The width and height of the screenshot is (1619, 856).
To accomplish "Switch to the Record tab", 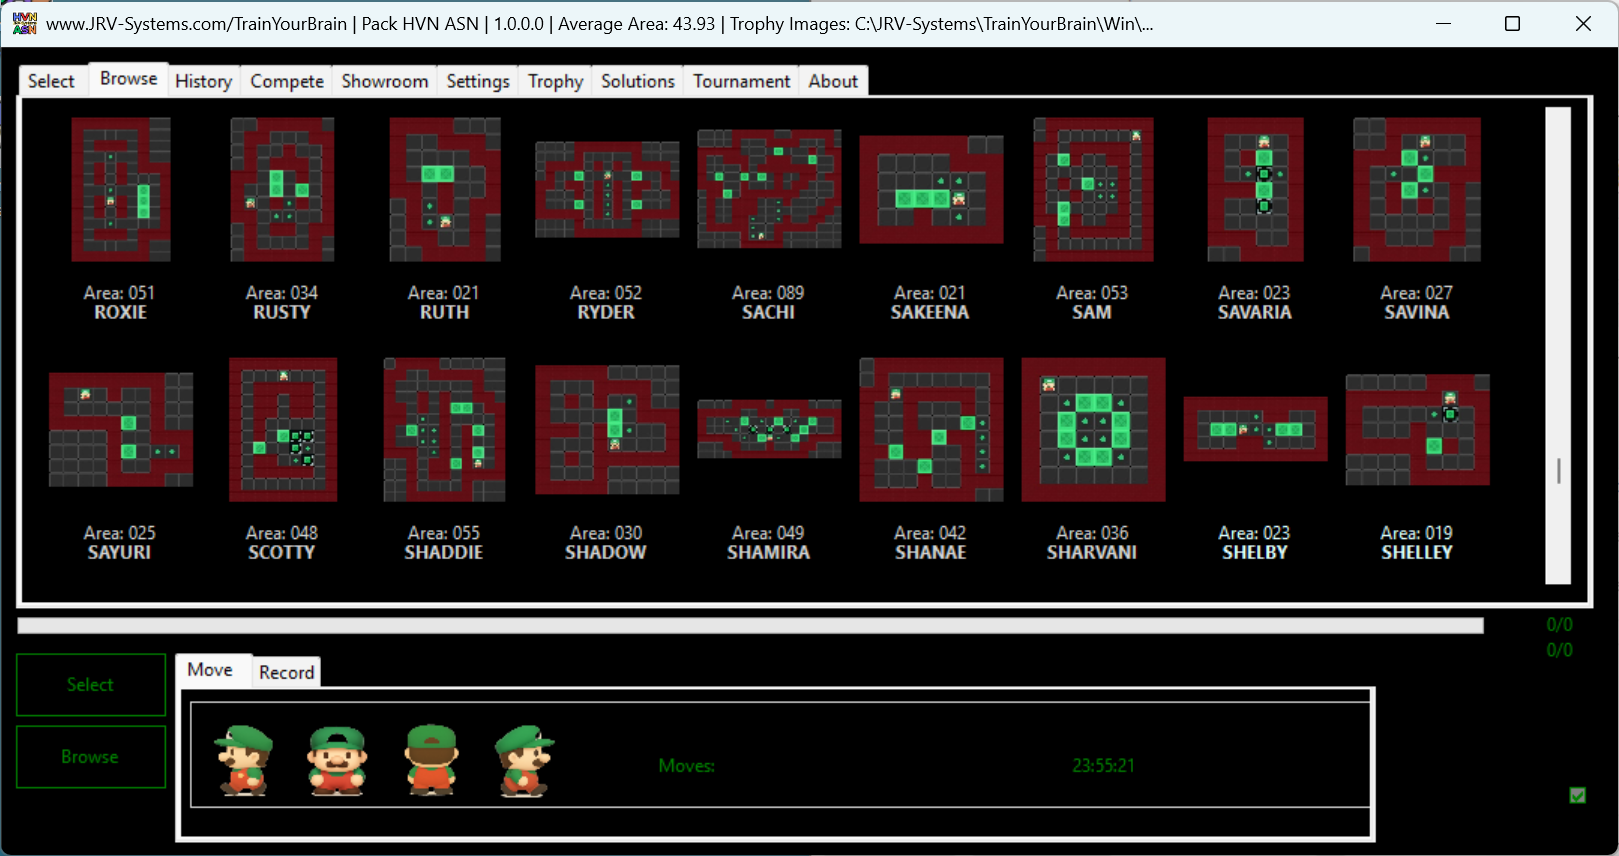I will click(x=287, y=672).
